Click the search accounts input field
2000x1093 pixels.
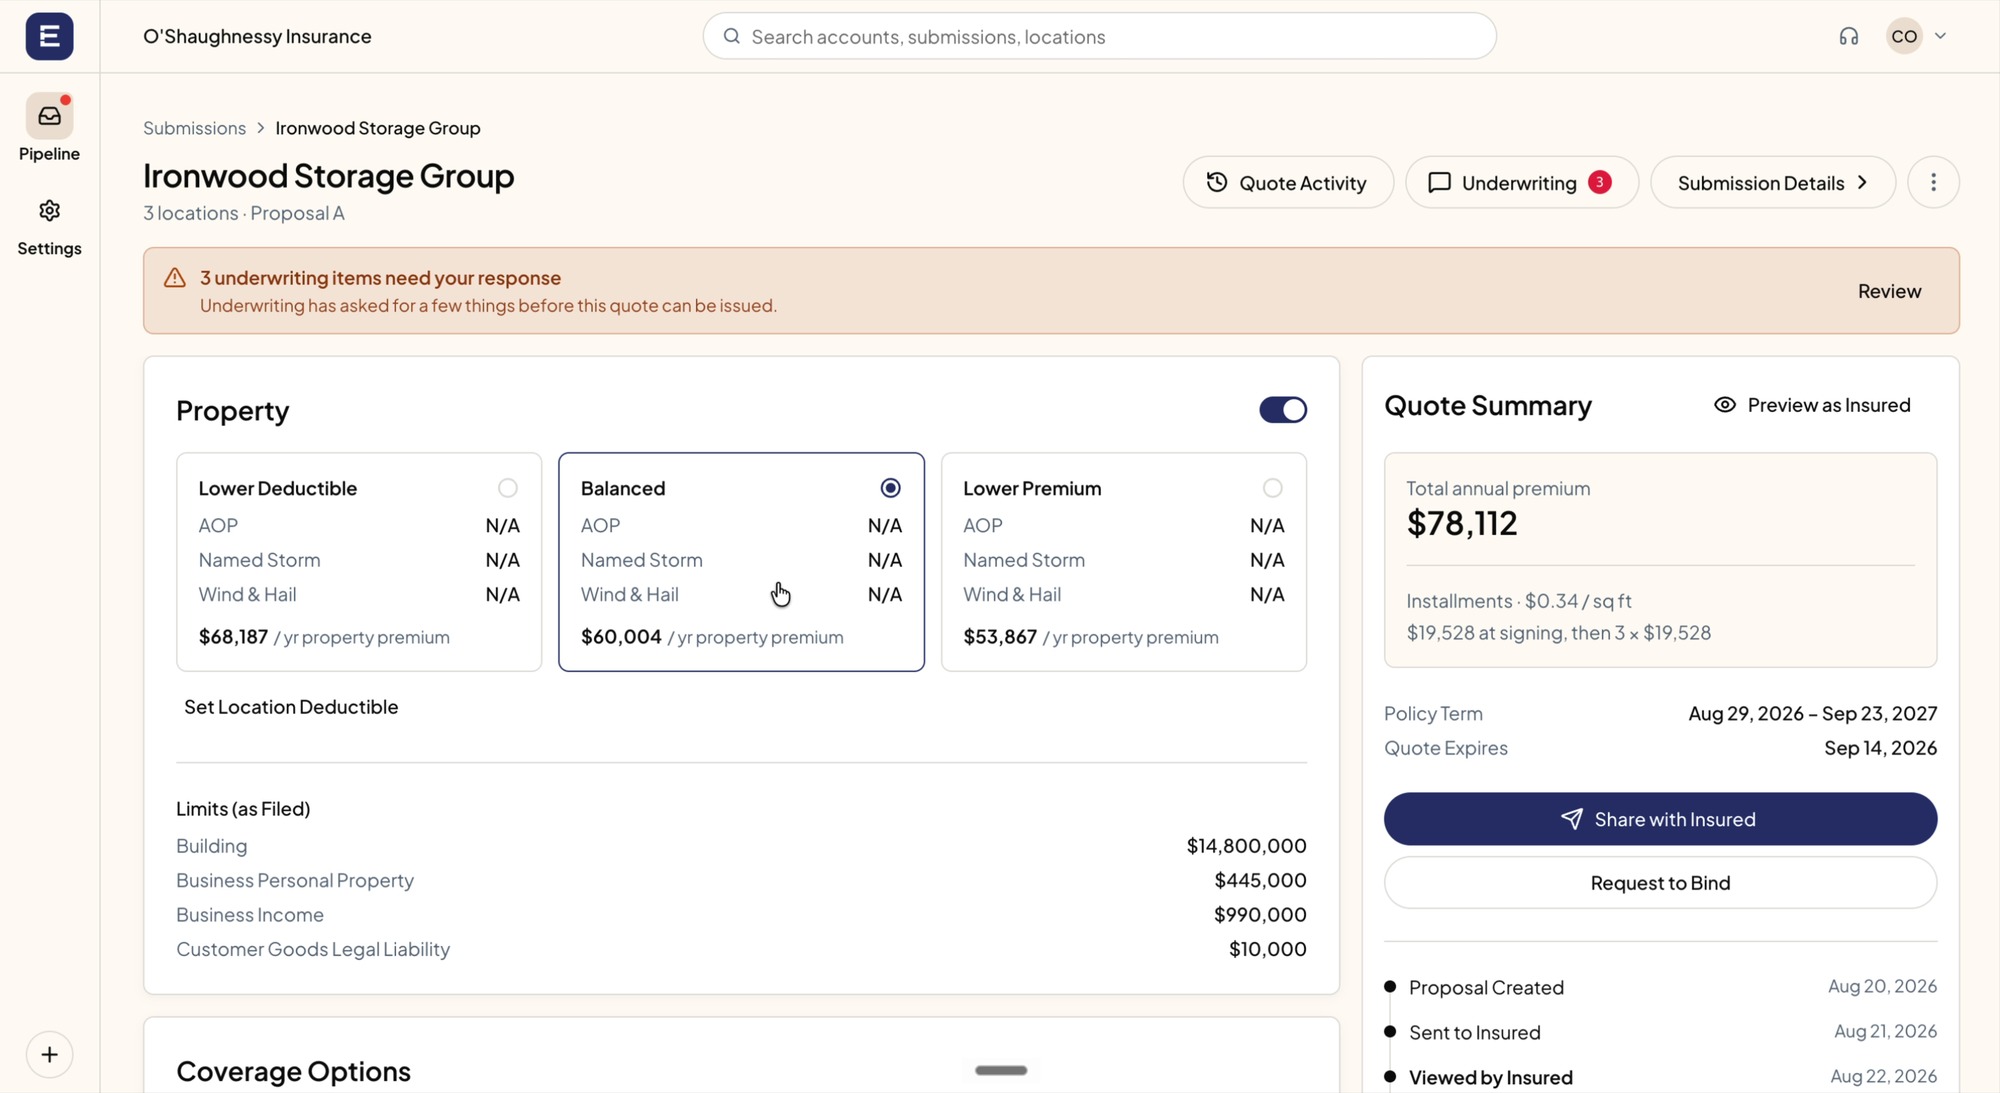click(1099, 36)
